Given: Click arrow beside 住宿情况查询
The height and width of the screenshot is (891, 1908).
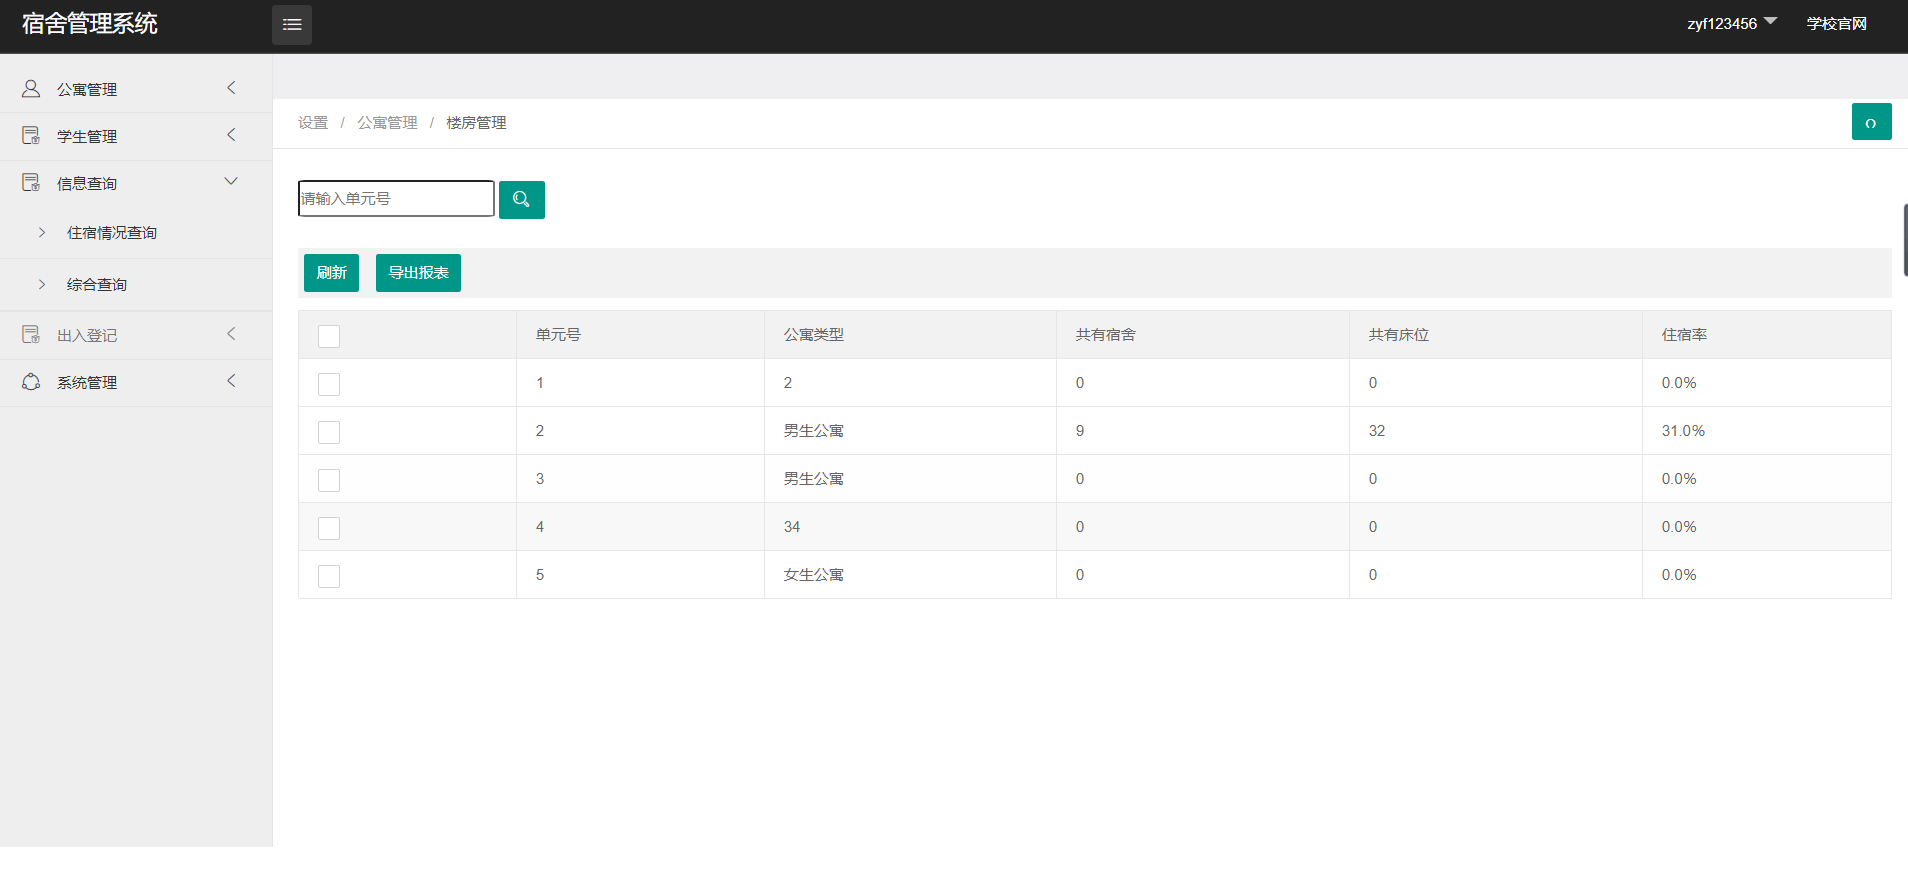Looking at the screenshot, I should pyautogui.click(x=42, y=232).
